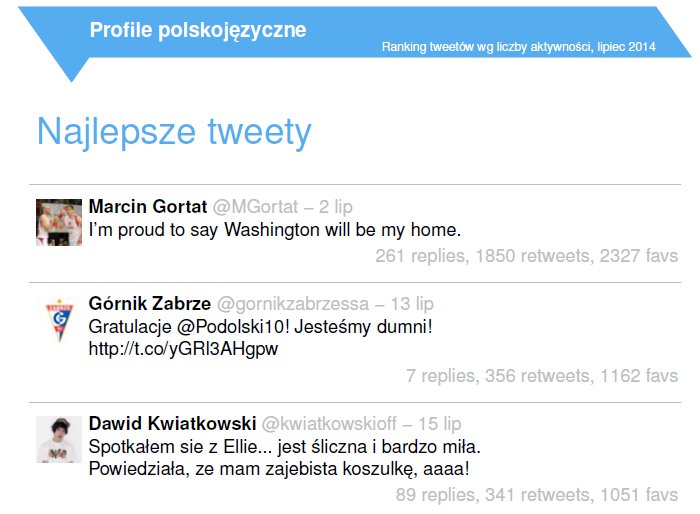The height and width of the screenshot is (514, 700).
Task: Click the @MGortat handle
Action: (255, 207)
